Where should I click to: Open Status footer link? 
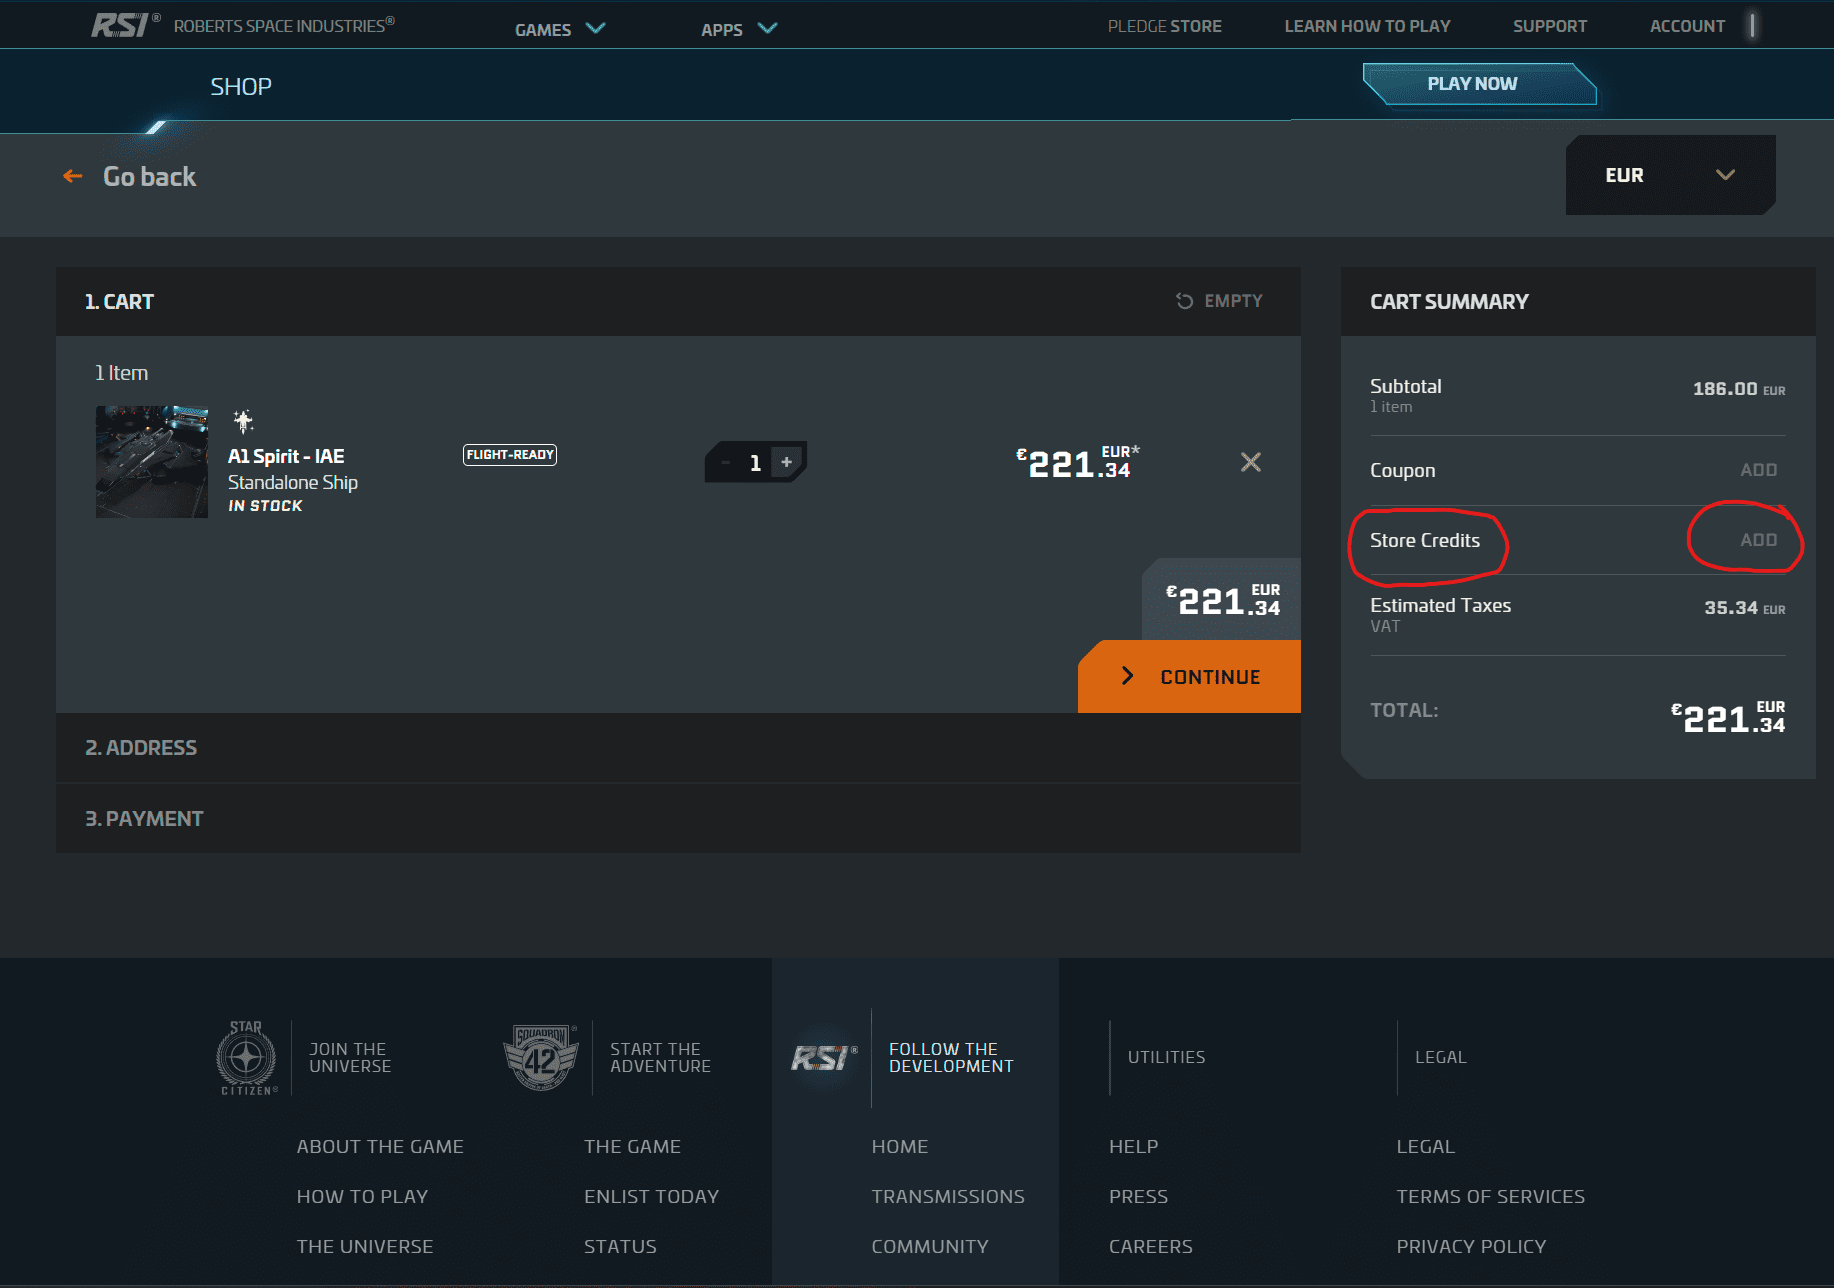tap(620, 1247)
